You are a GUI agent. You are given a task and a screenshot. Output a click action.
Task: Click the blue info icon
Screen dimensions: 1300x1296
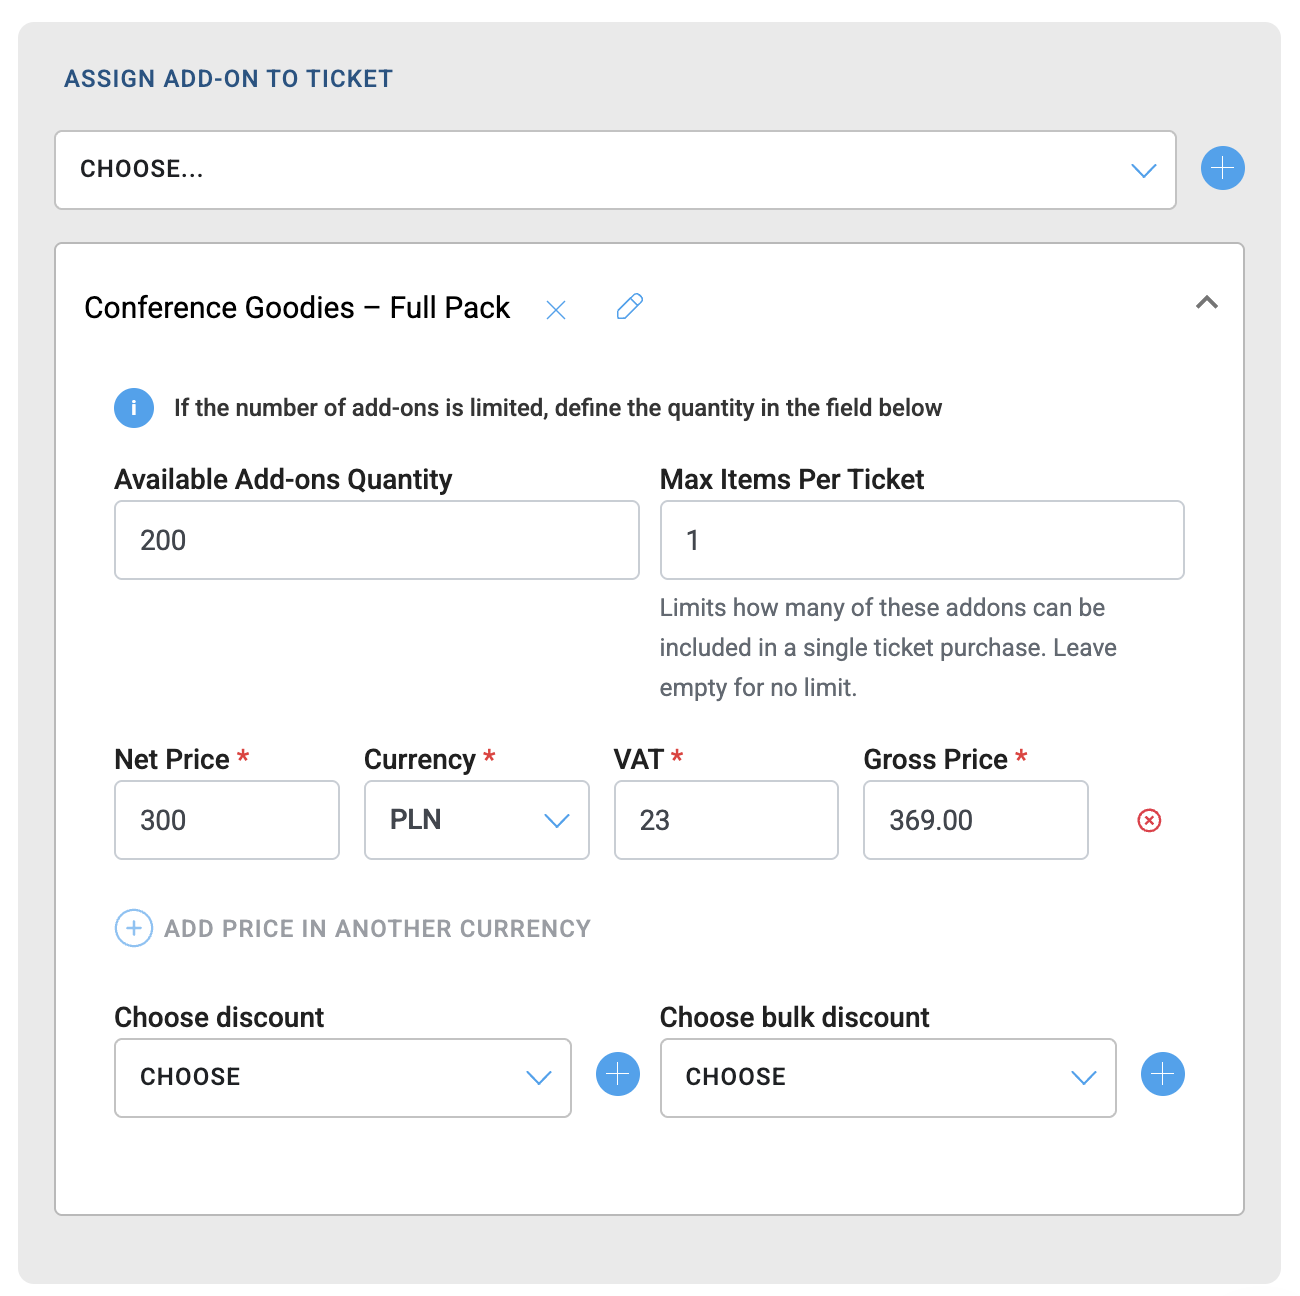(x=134, y=408)
